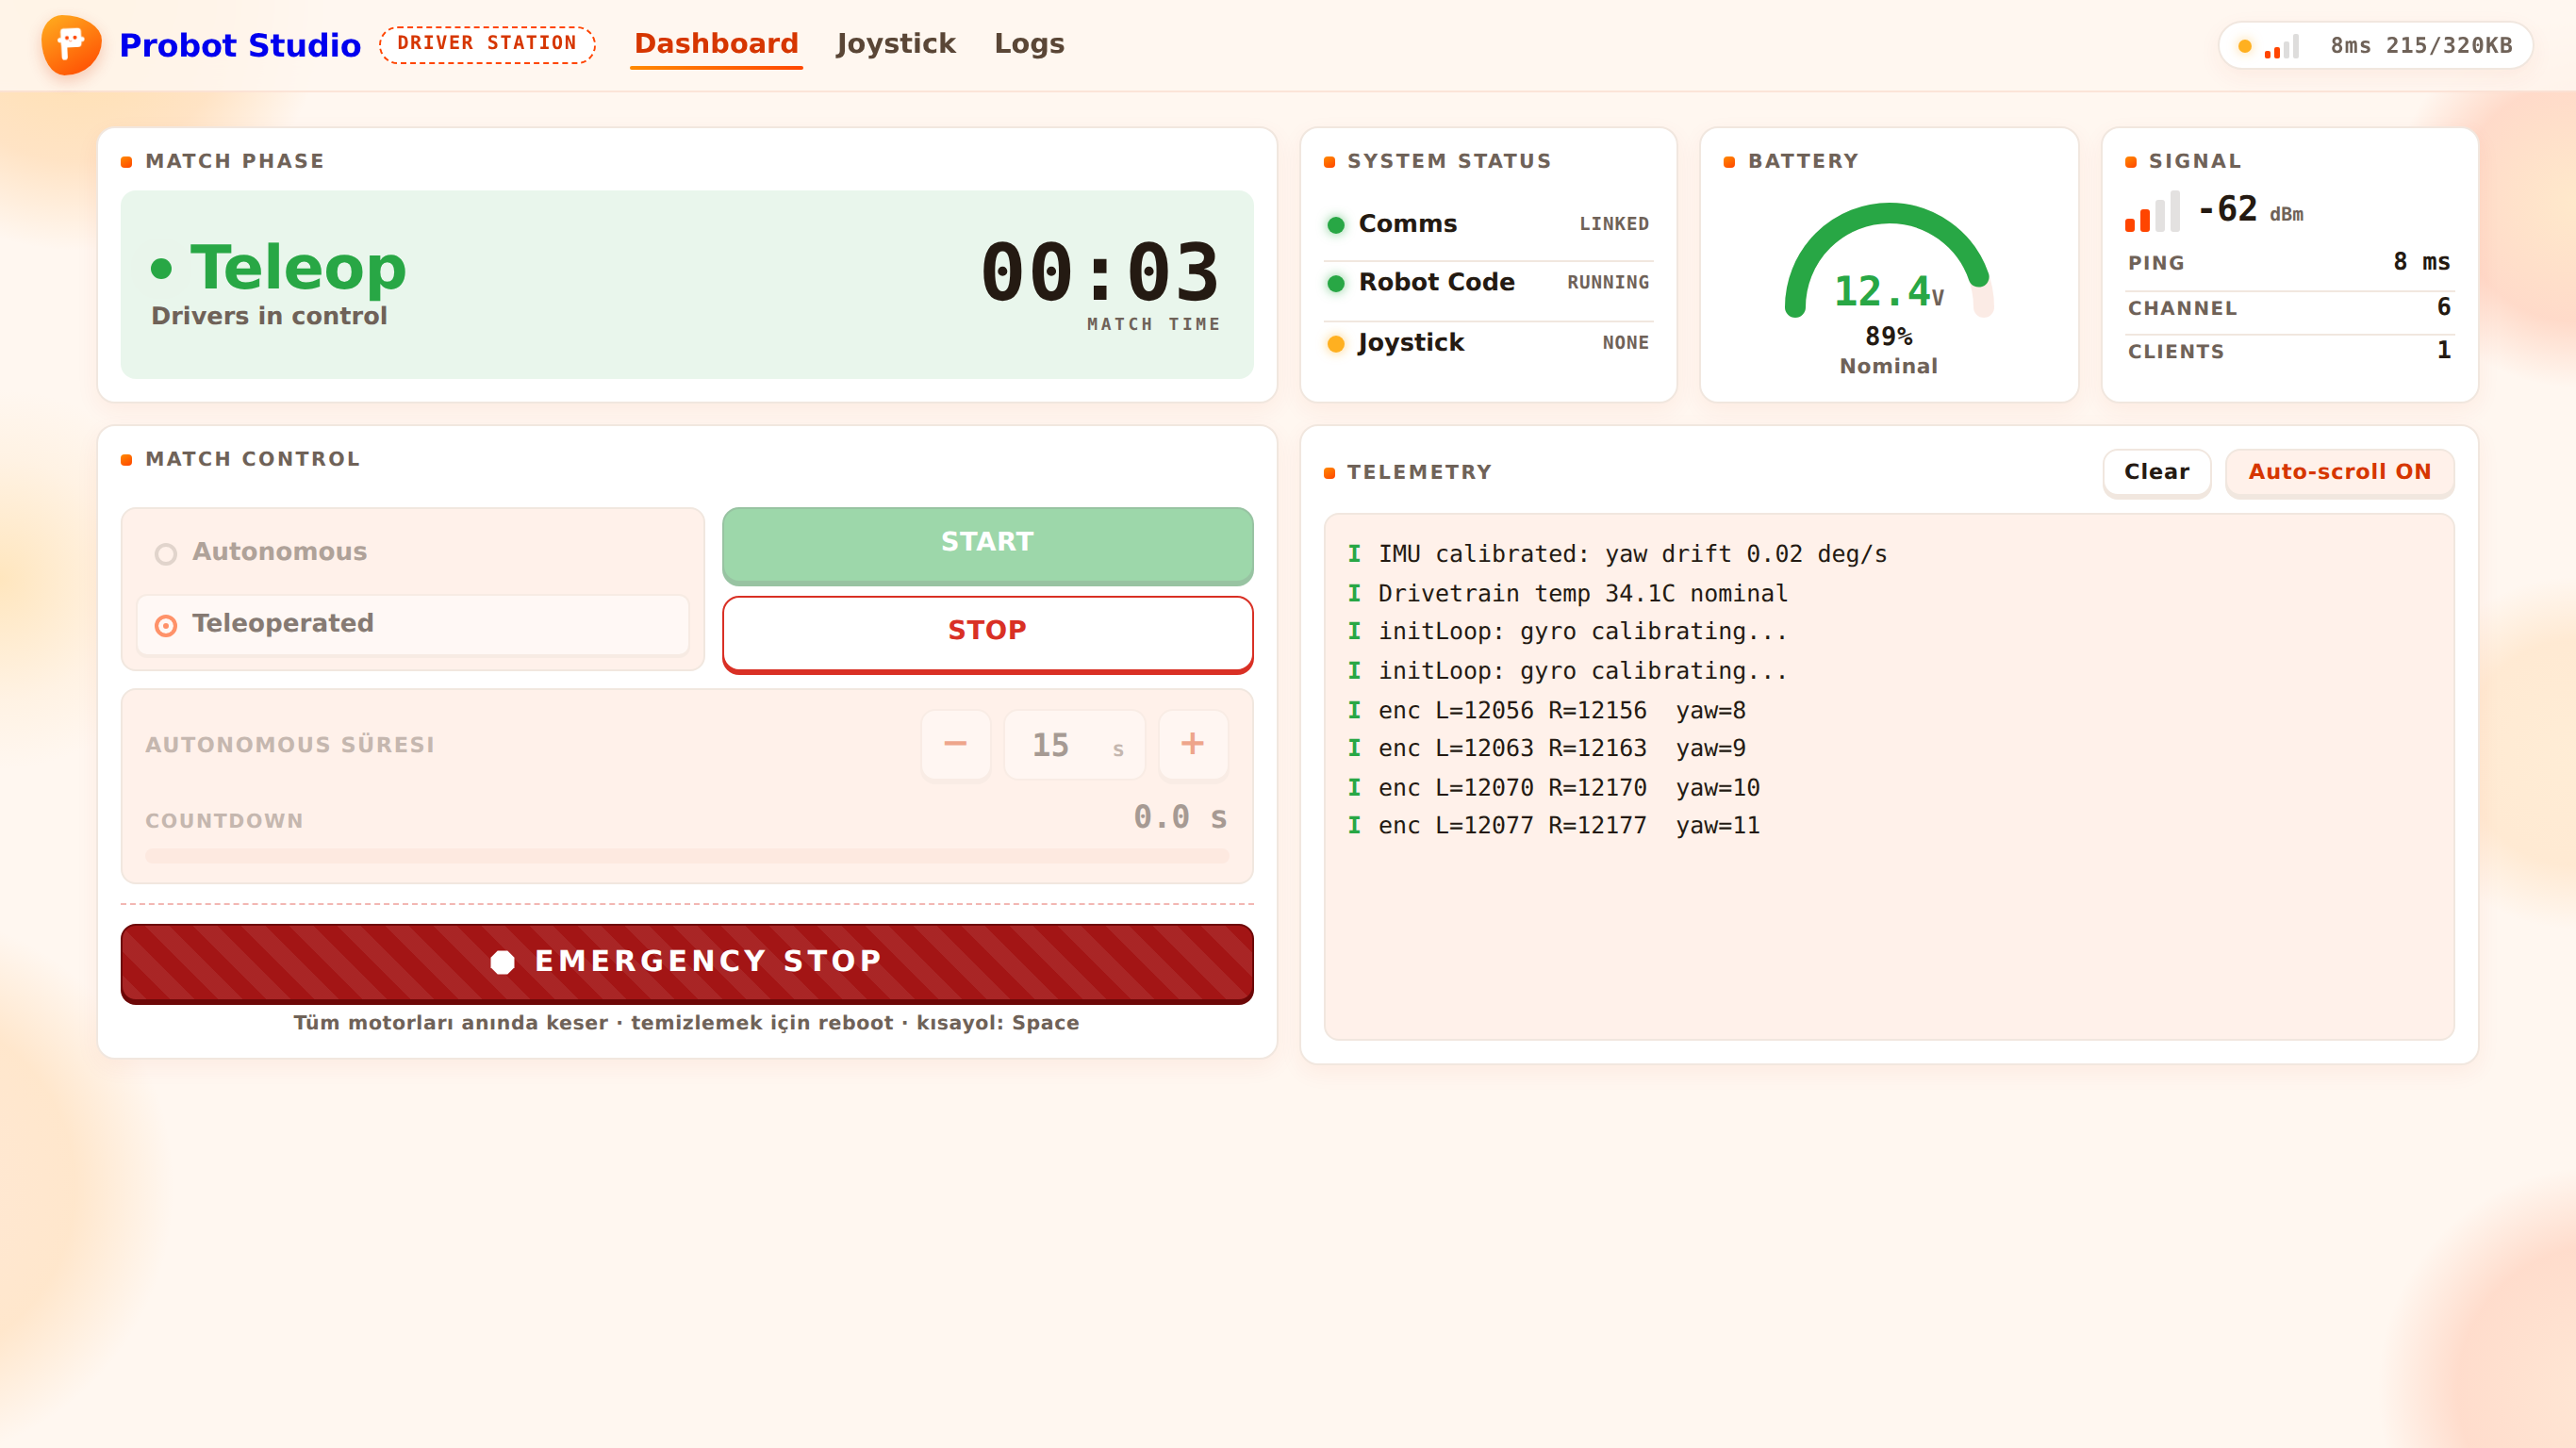
Task: Open the Logs tab
Action: pos(1029,44)
